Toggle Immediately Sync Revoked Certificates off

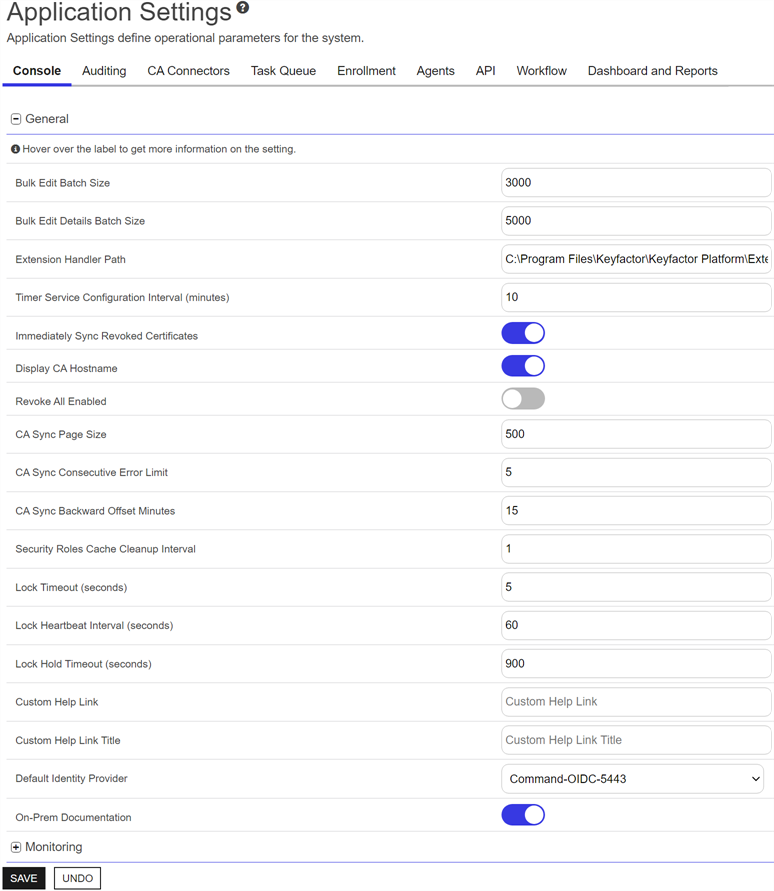[523, 333]
